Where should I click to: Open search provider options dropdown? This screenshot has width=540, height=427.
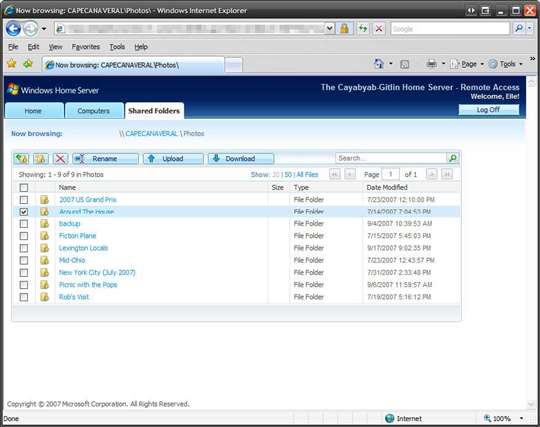coord(530,29)
